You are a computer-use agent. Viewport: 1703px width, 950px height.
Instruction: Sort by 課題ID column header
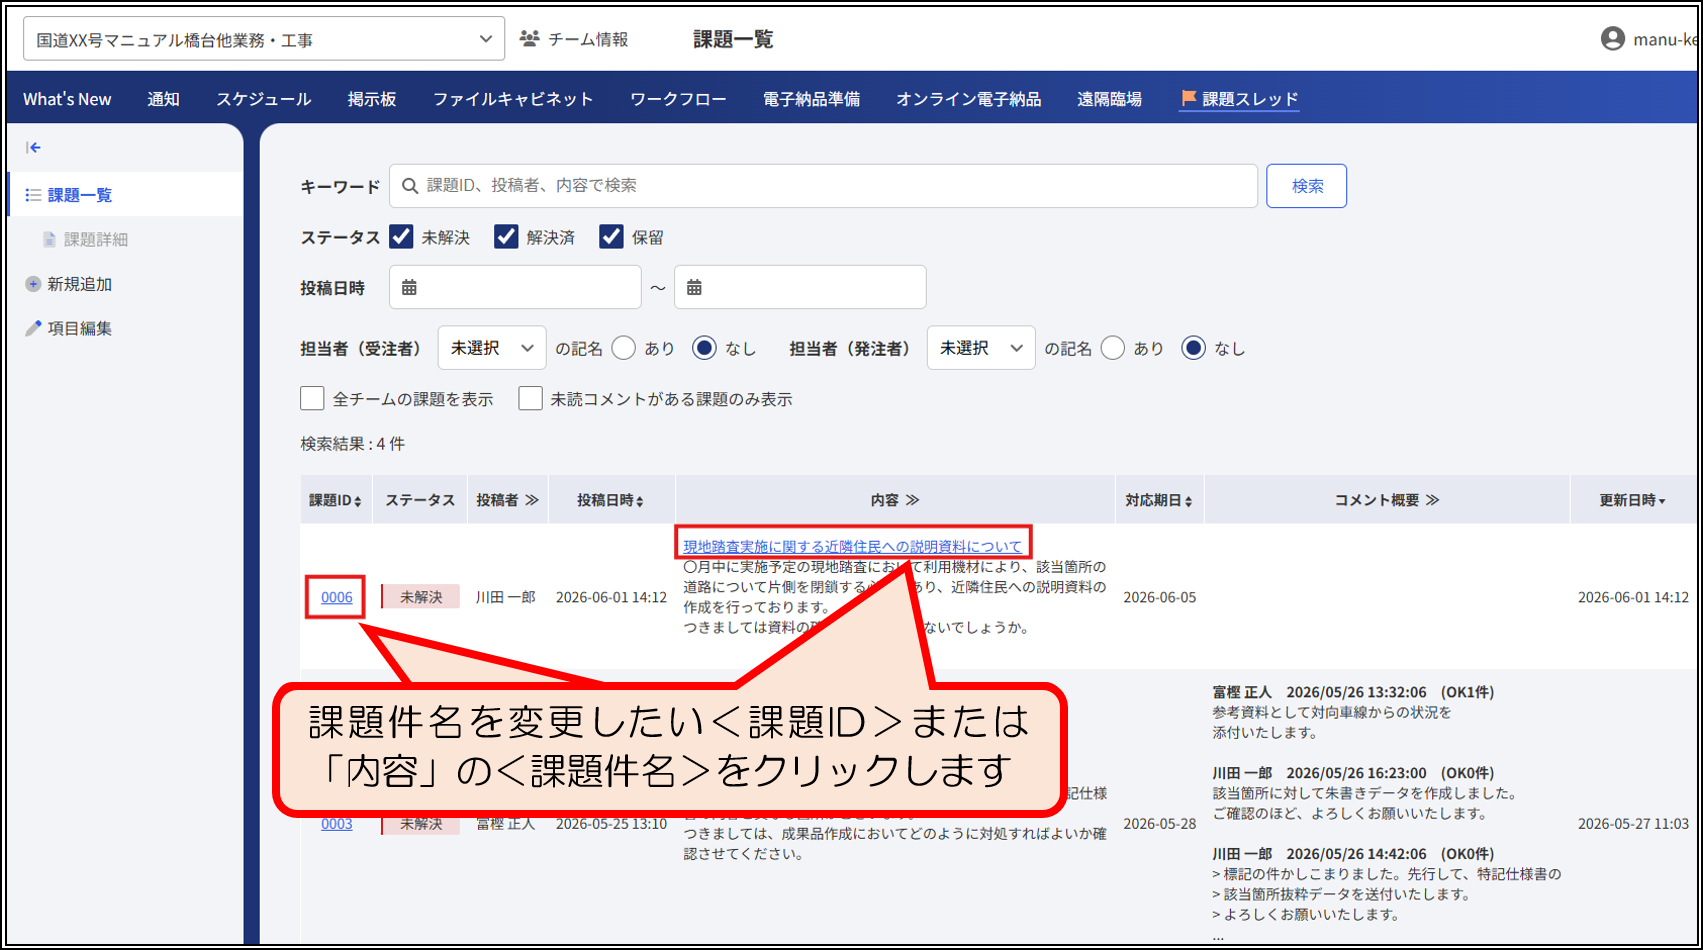[x=335, y=500]
